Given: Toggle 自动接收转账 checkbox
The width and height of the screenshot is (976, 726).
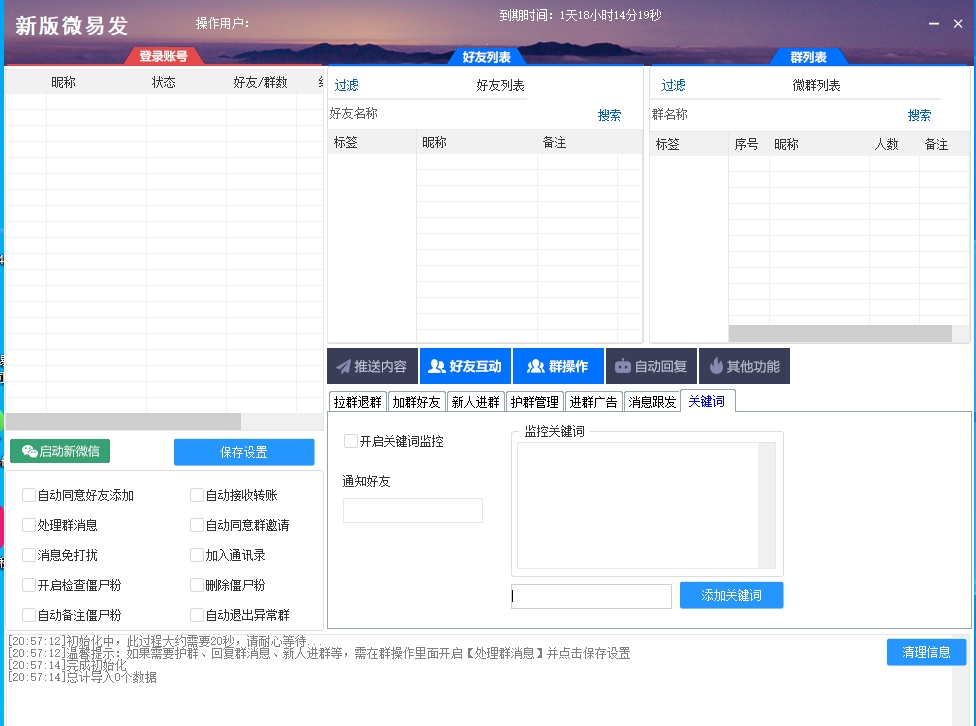Looking at the screenshot, I should tap(197, 495).
